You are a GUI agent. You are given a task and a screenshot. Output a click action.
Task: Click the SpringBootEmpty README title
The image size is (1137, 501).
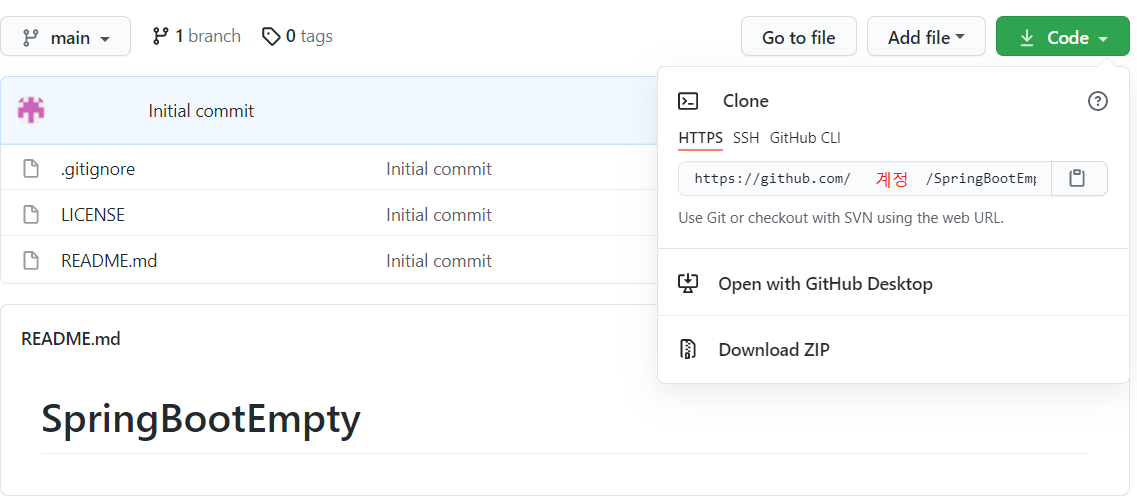(201, 419)
